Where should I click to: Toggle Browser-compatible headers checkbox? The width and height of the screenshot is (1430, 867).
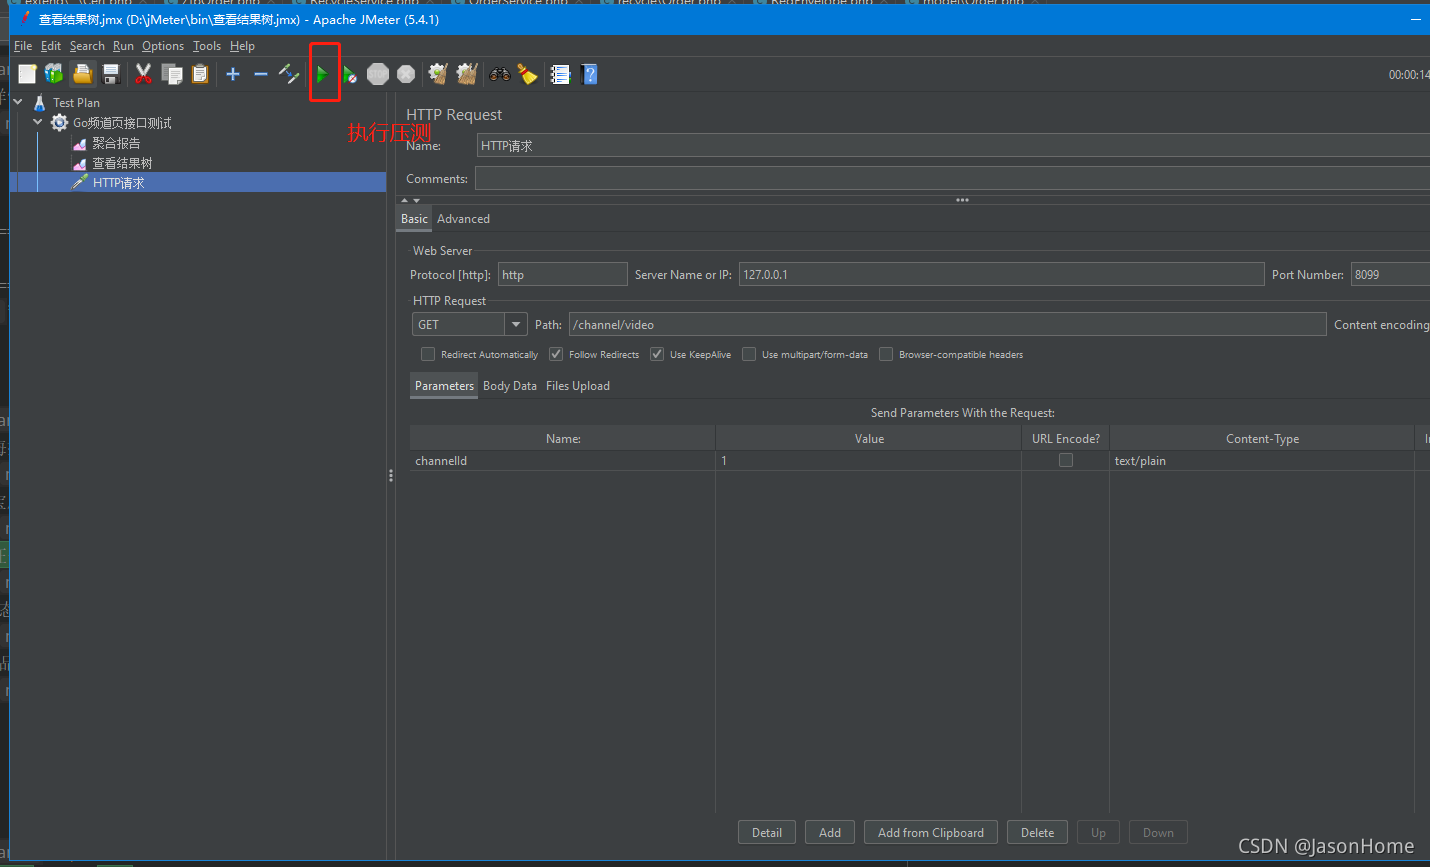click(x=886, y=354)
